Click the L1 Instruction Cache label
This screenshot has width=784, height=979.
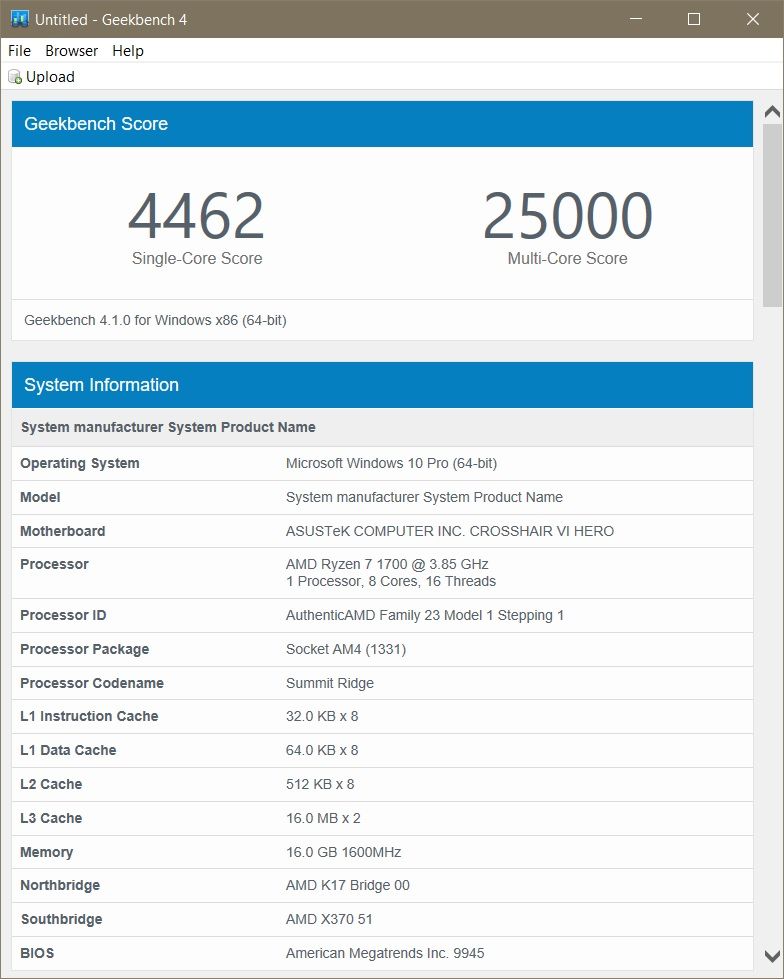[x=89, y=716]
